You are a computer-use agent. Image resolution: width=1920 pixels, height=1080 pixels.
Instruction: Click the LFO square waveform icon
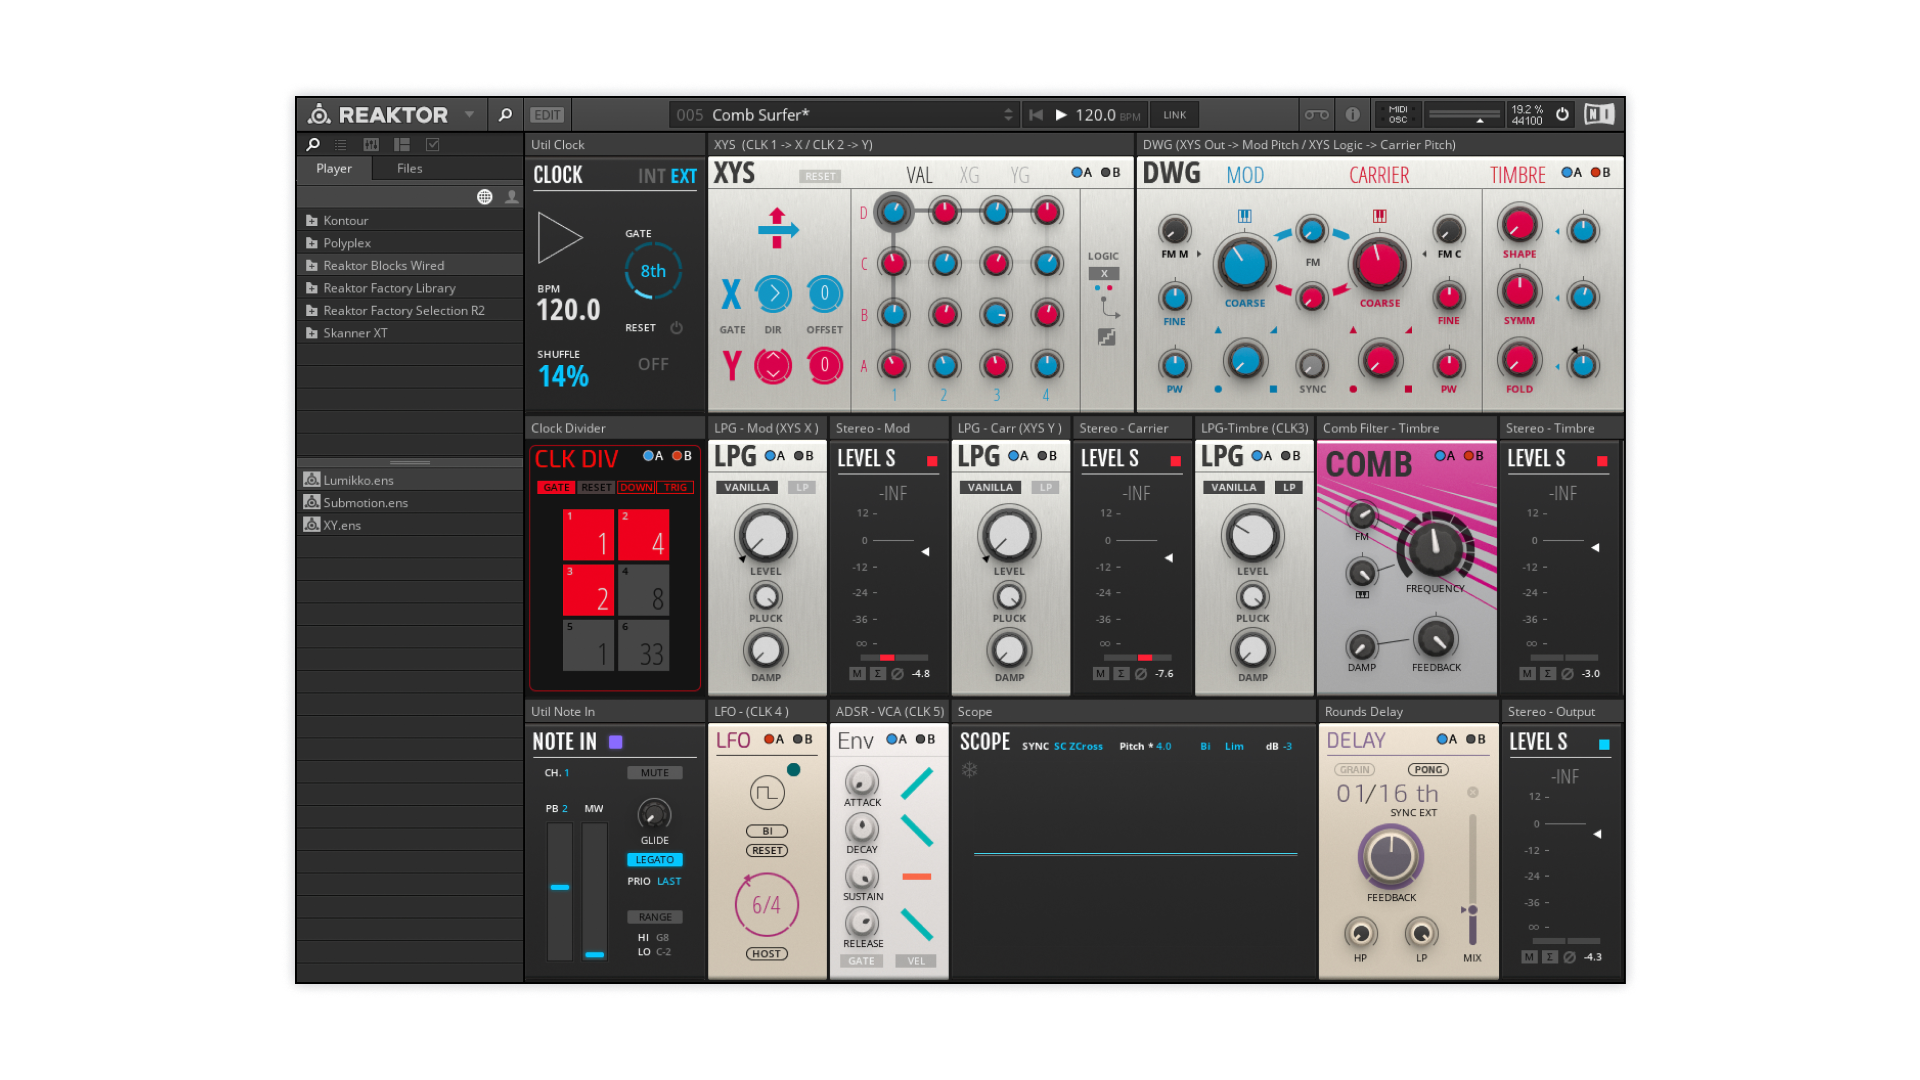pyautogui.click(x=767, y=794)
